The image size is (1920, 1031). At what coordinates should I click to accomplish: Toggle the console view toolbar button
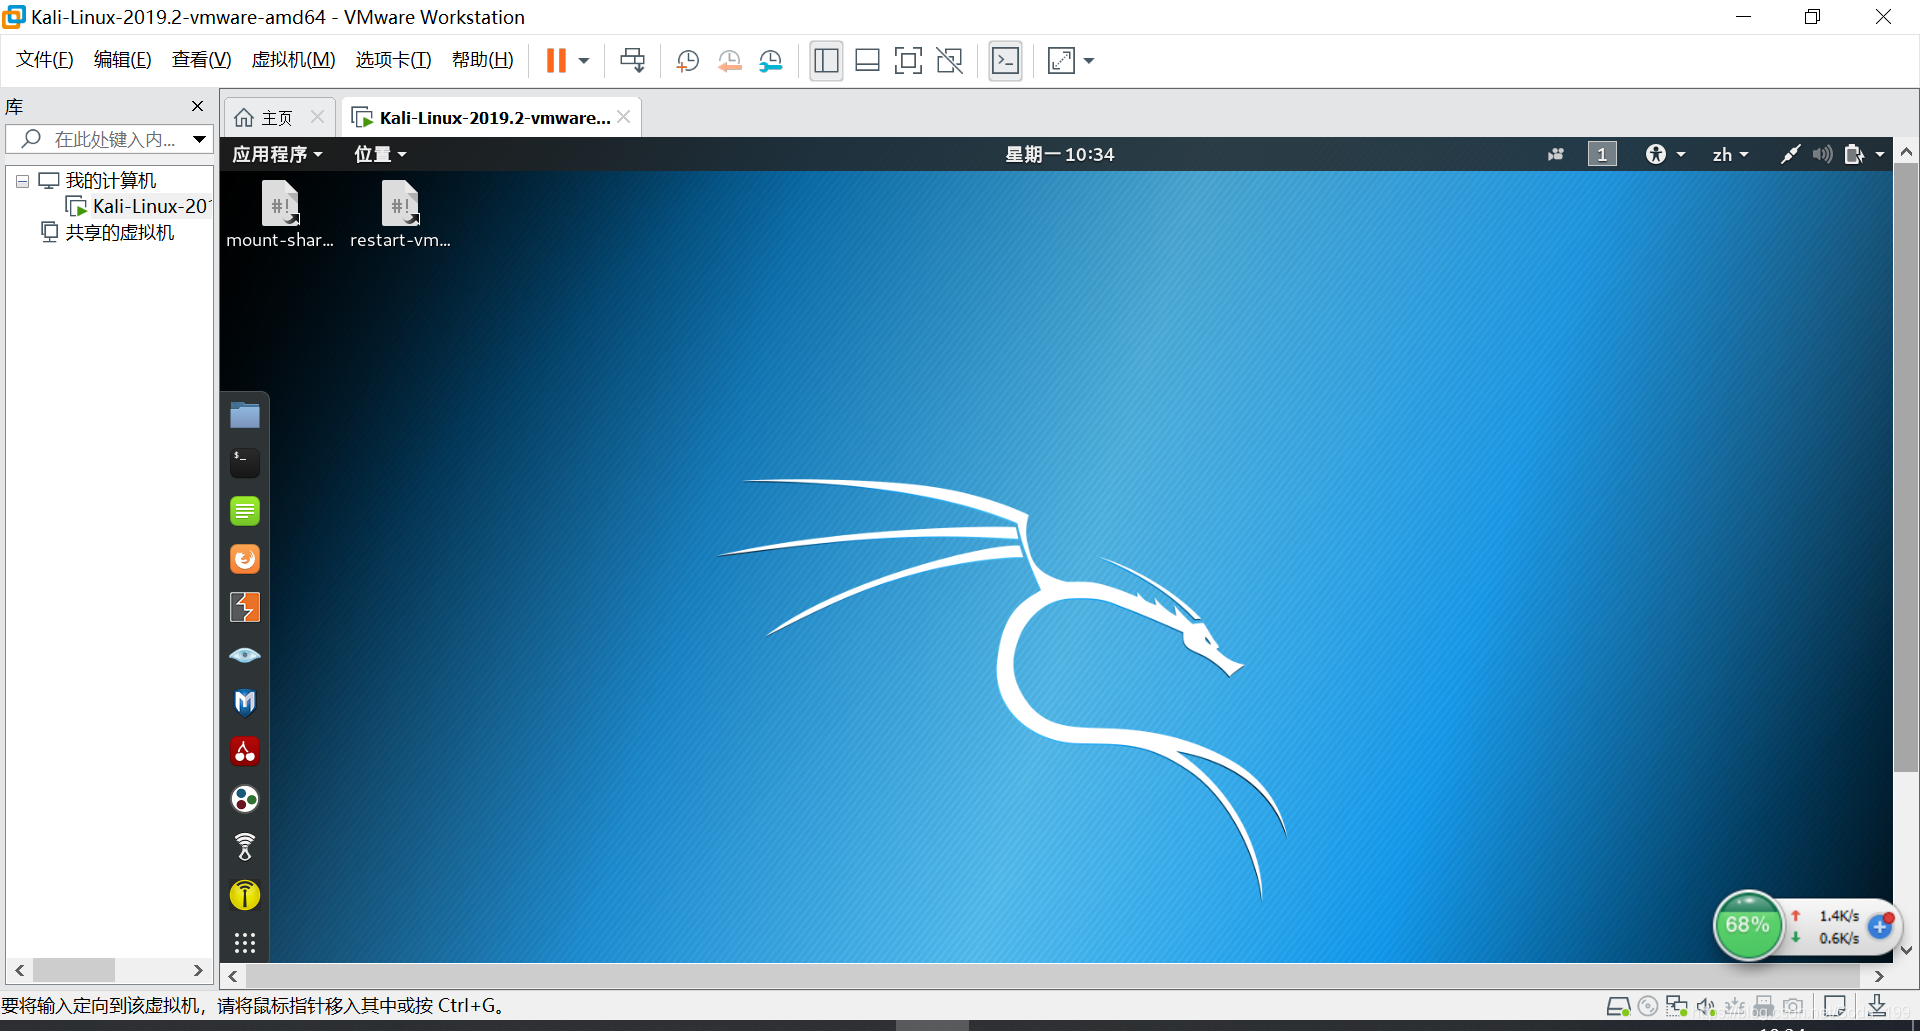(1005, 61)
